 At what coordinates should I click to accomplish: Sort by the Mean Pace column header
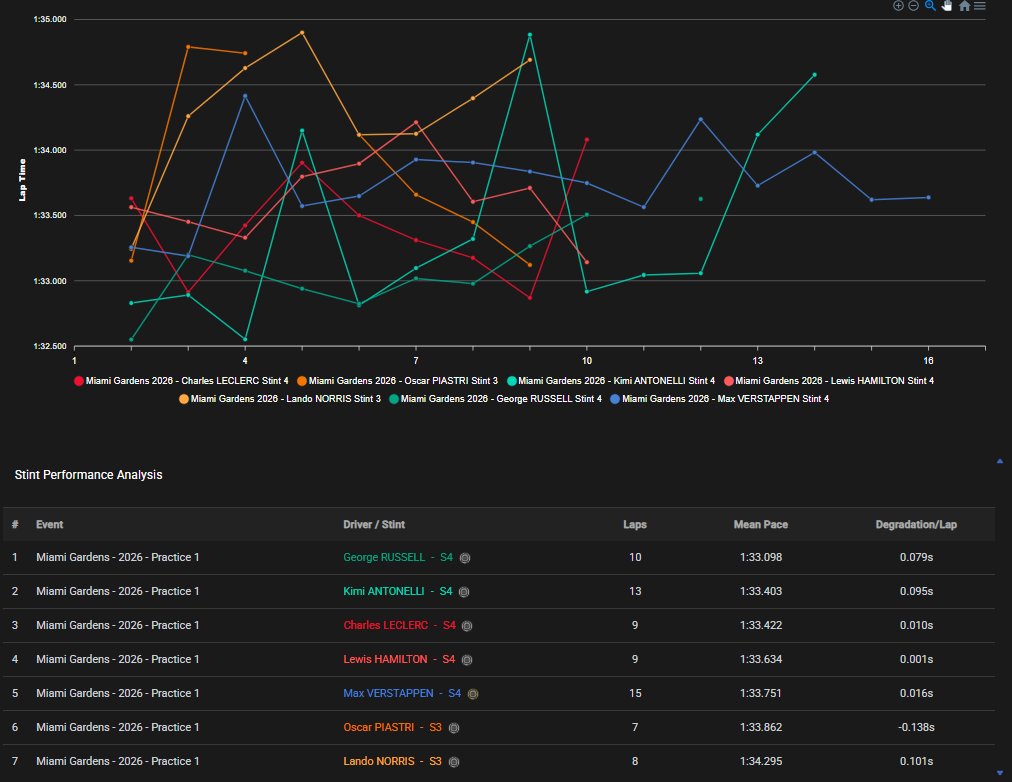[761, 525]
